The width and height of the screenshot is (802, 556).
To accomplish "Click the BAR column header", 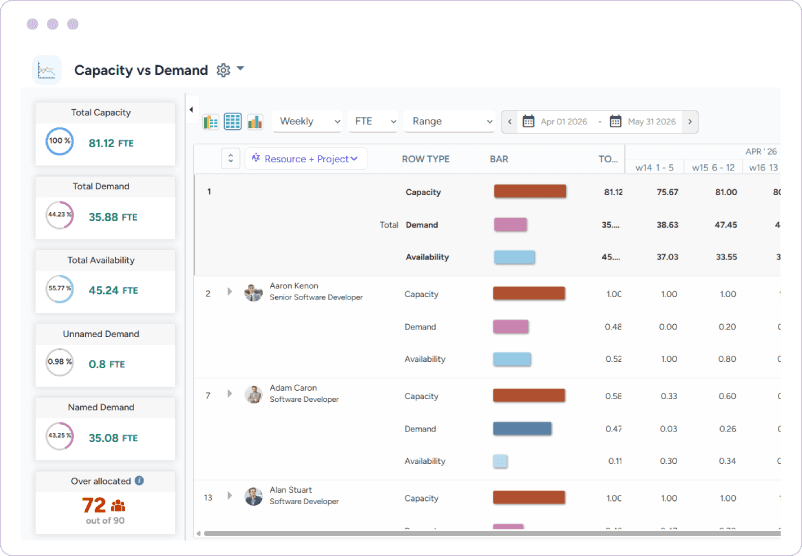I will (499, 159).
